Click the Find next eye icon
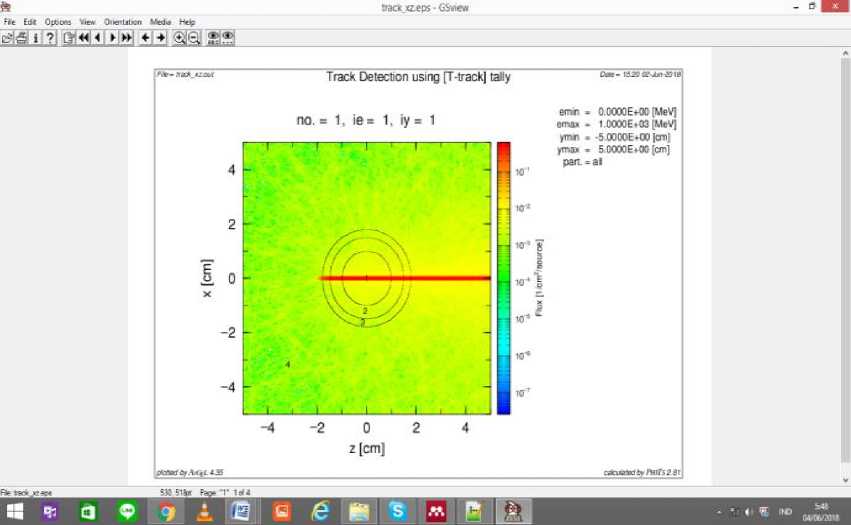 click(228, 37)
